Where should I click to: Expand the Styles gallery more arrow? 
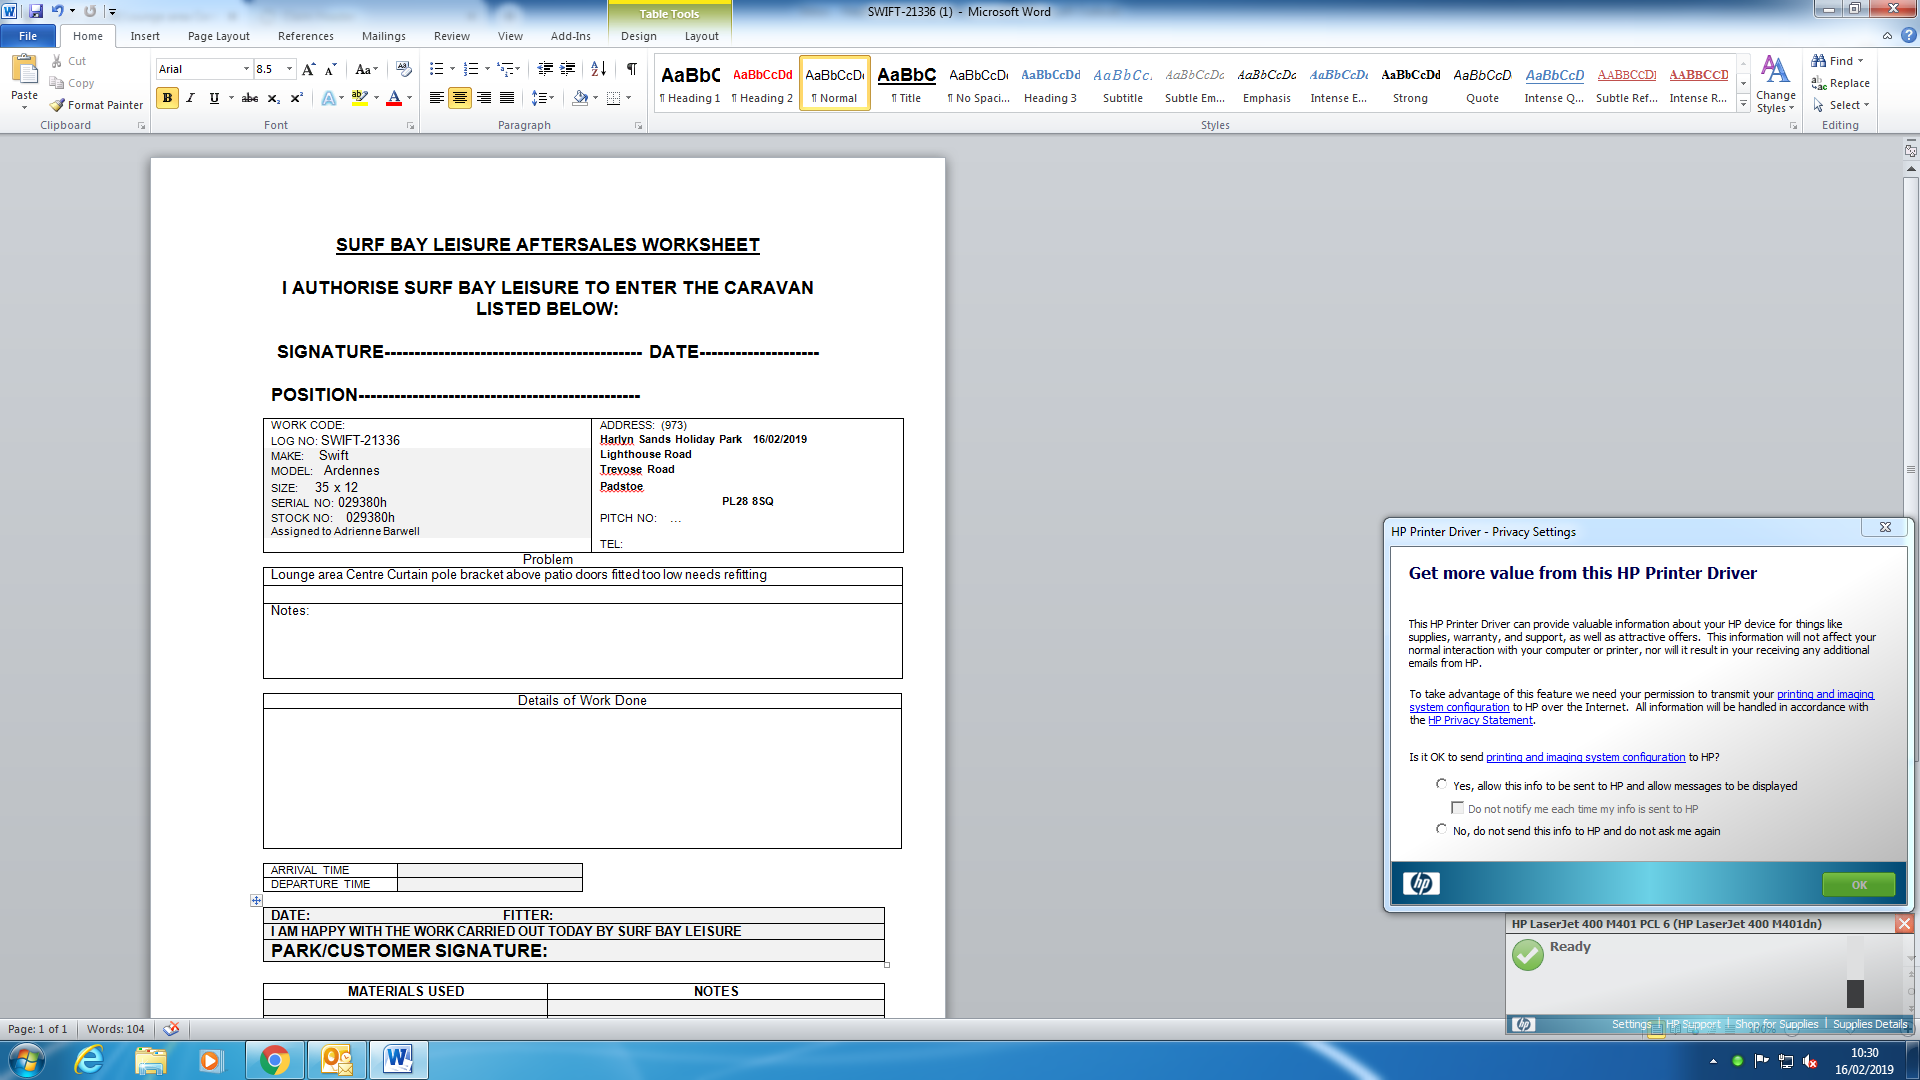click(x=1743, y=105)
